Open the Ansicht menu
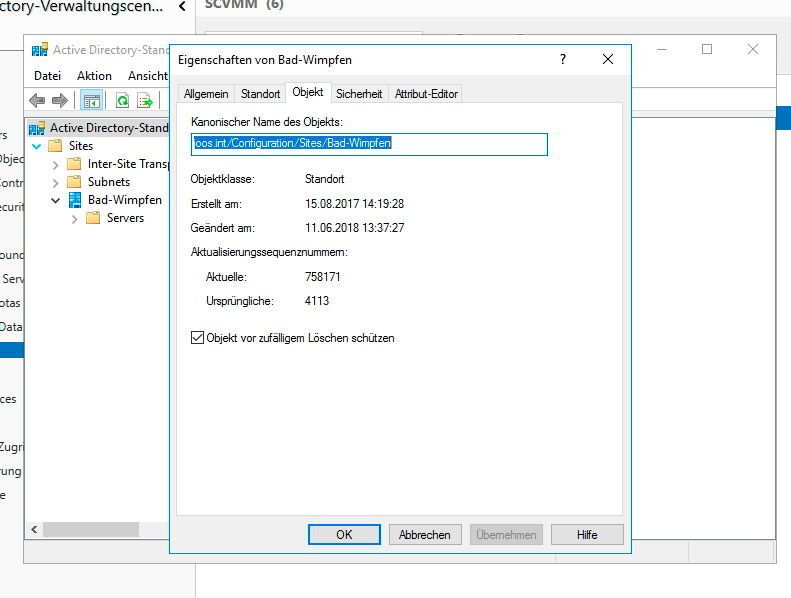Image resolution: width=791 pixels, height=598 pixels. coord(147,76)
